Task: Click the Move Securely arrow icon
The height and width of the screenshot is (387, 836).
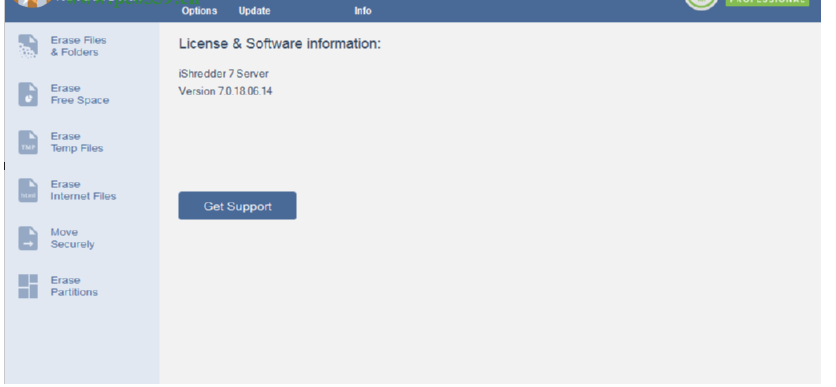Action: click(x=28, y=238)
